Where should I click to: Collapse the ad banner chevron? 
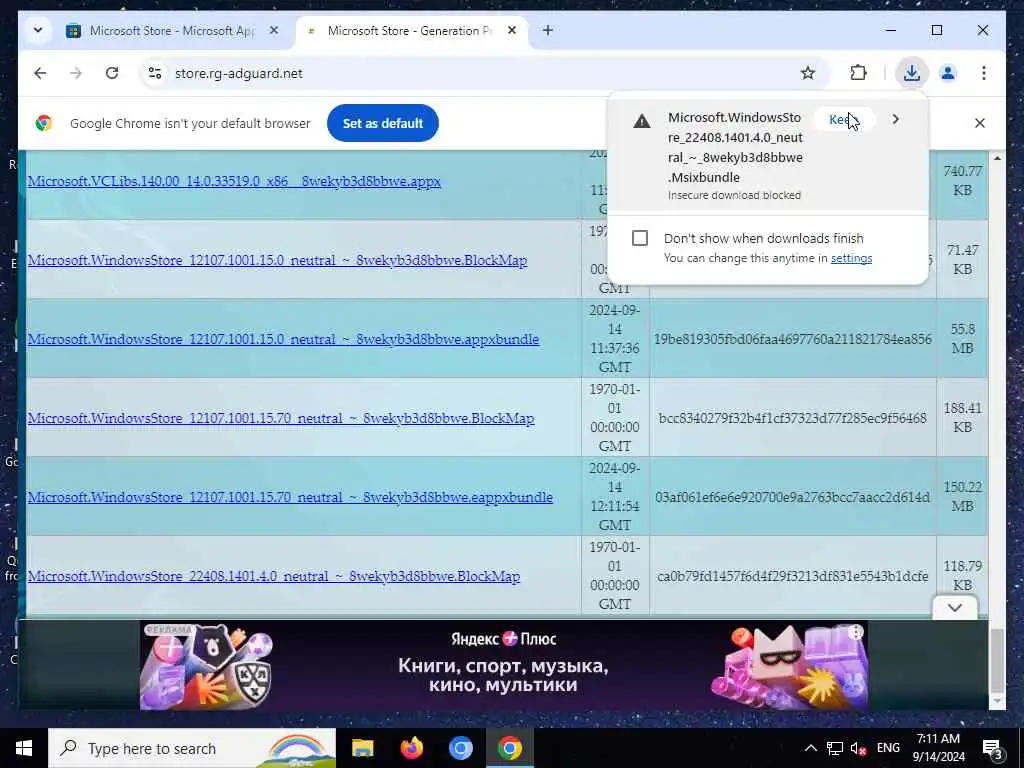point(955,608)
